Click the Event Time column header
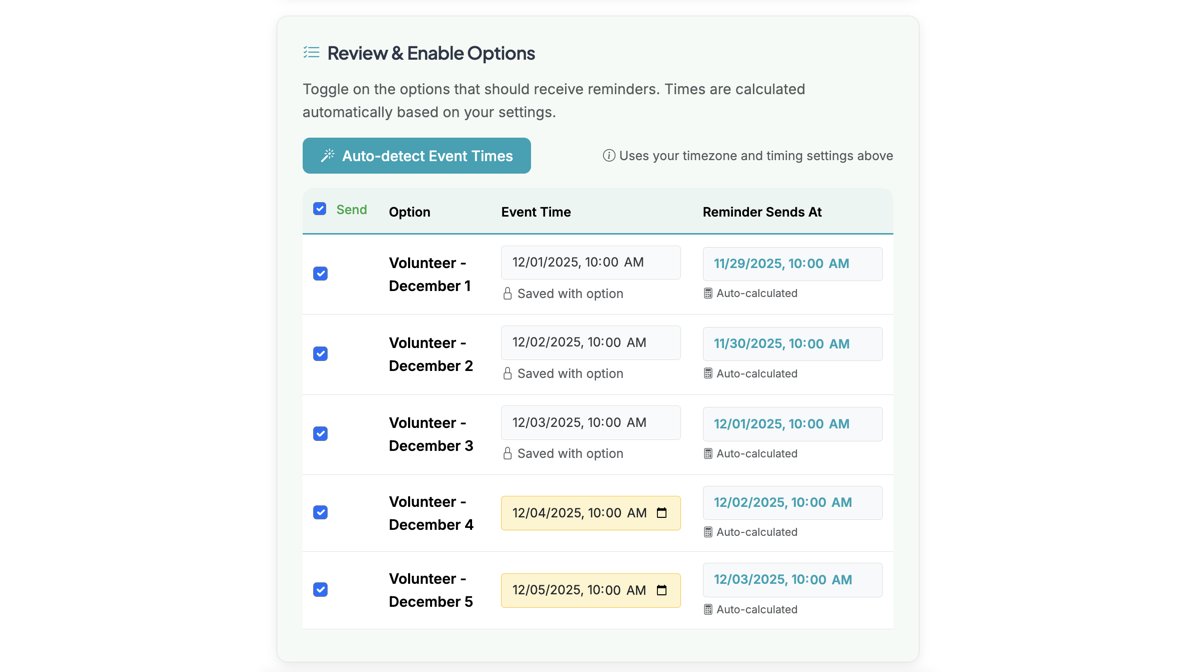The width and height of the screenshot is (1200, 672). pos(537,212)
